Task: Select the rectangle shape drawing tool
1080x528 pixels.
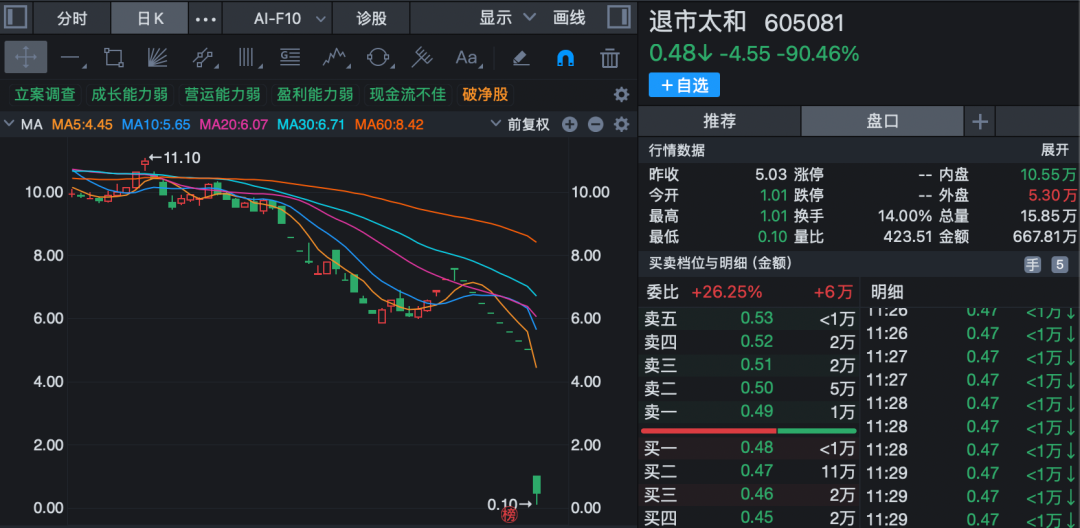Action: [114, 58]
